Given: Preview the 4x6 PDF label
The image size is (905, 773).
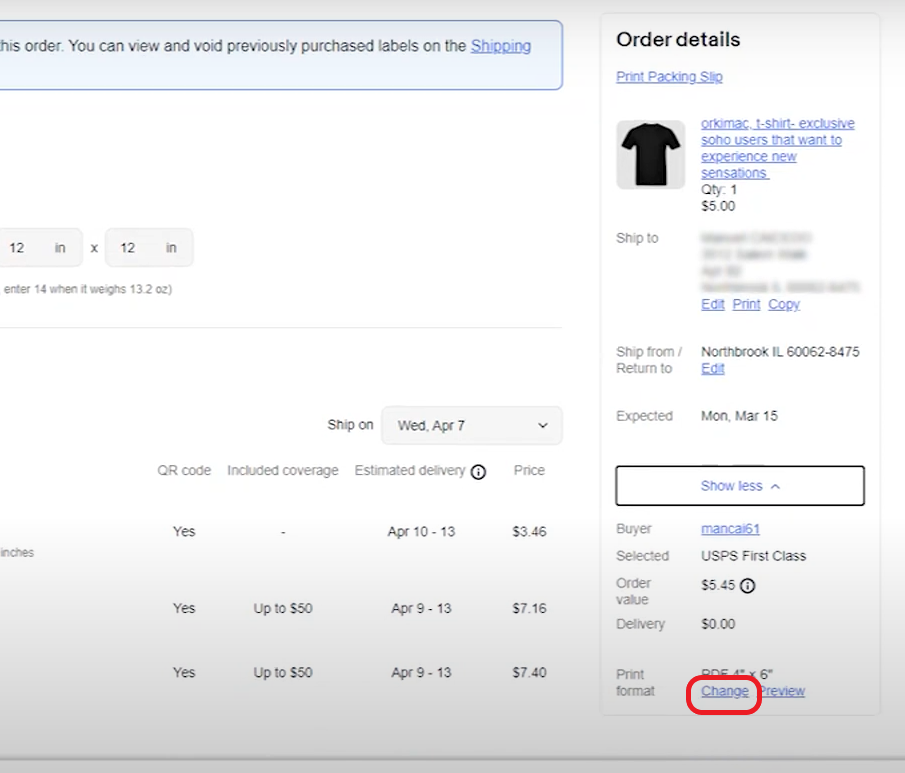Looking at the screenshot, I should (x=781, y=691).
